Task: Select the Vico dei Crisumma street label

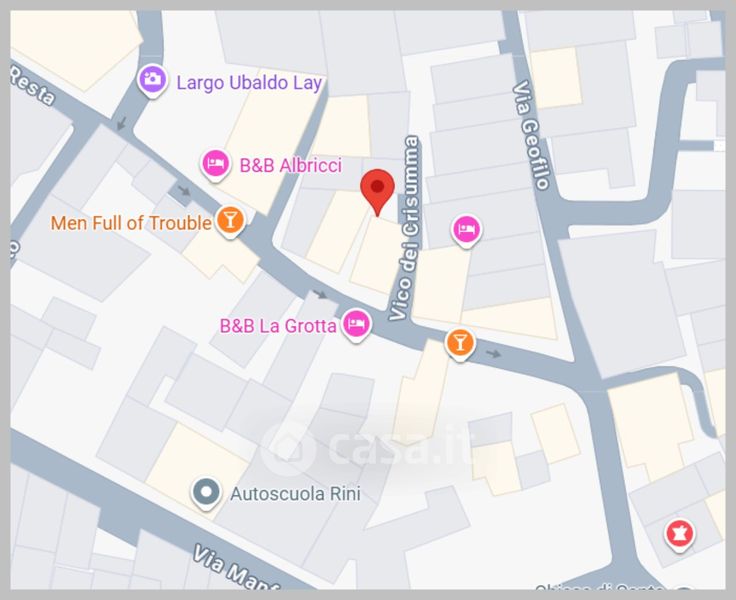Action: tap(405, 229)
